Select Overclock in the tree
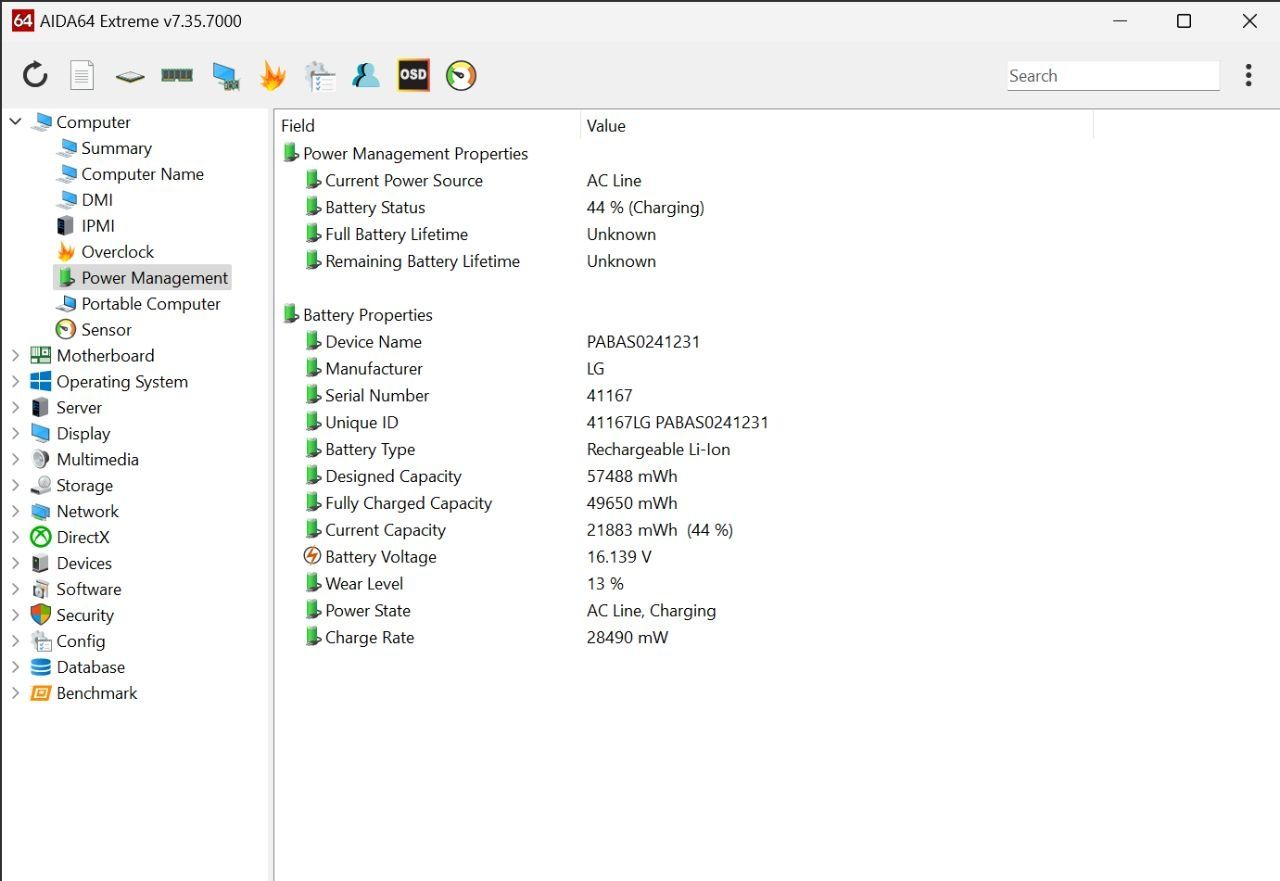Viewport: 1280px width, 881px height. [118, 252]
